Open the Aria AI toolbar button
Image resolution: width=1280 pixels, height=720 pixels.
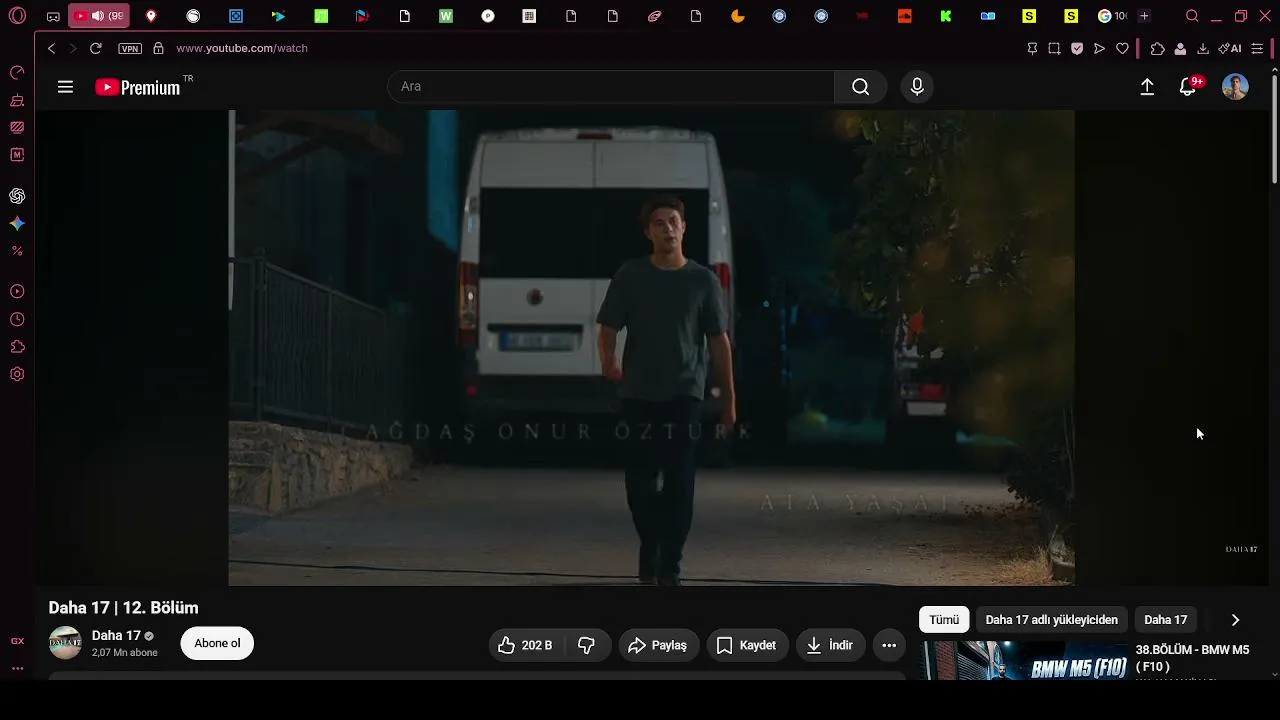[x=1230, y=48]
